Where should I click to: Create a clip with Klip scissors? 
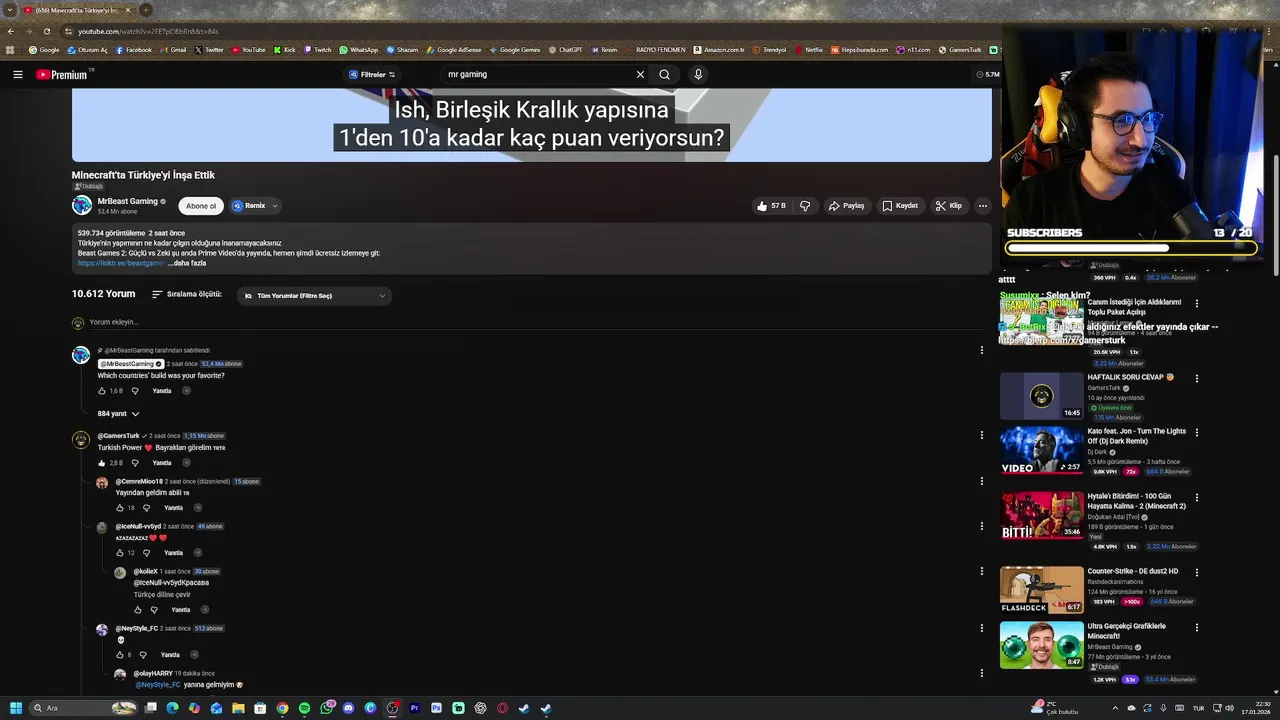tap(948, 206)
